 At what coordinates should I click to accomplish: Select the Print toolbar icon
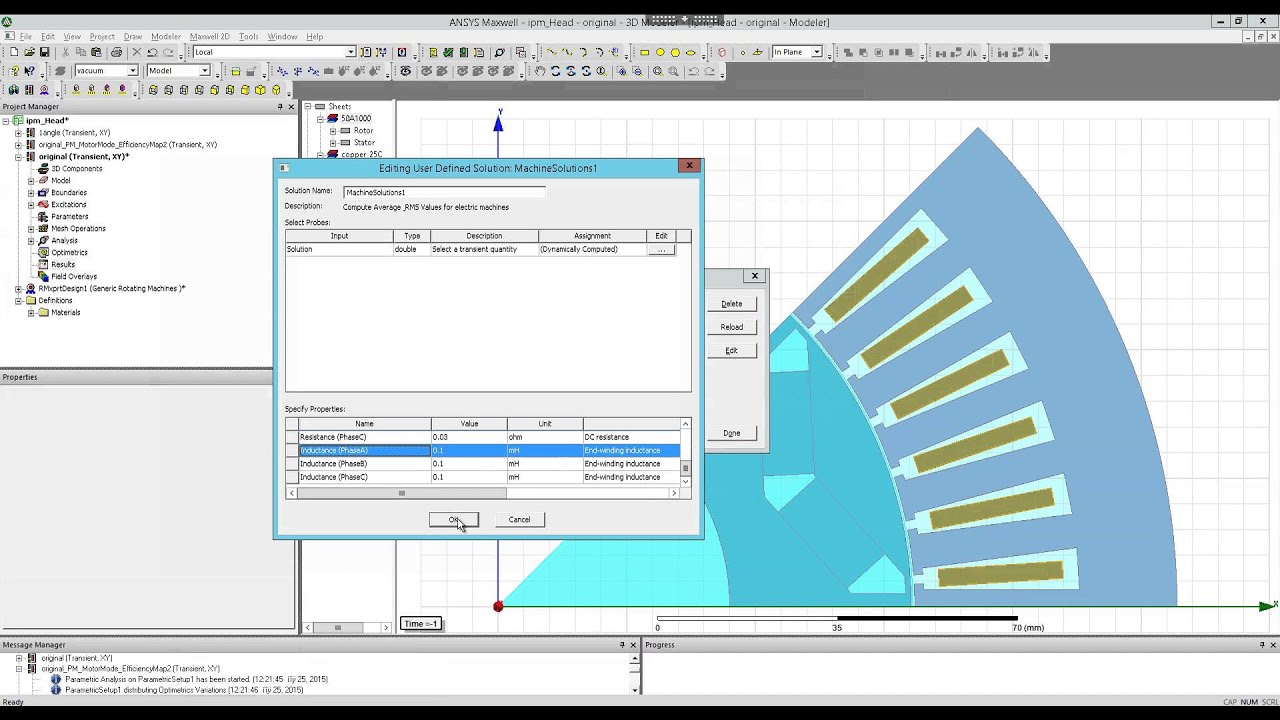(x=116, y=52)
